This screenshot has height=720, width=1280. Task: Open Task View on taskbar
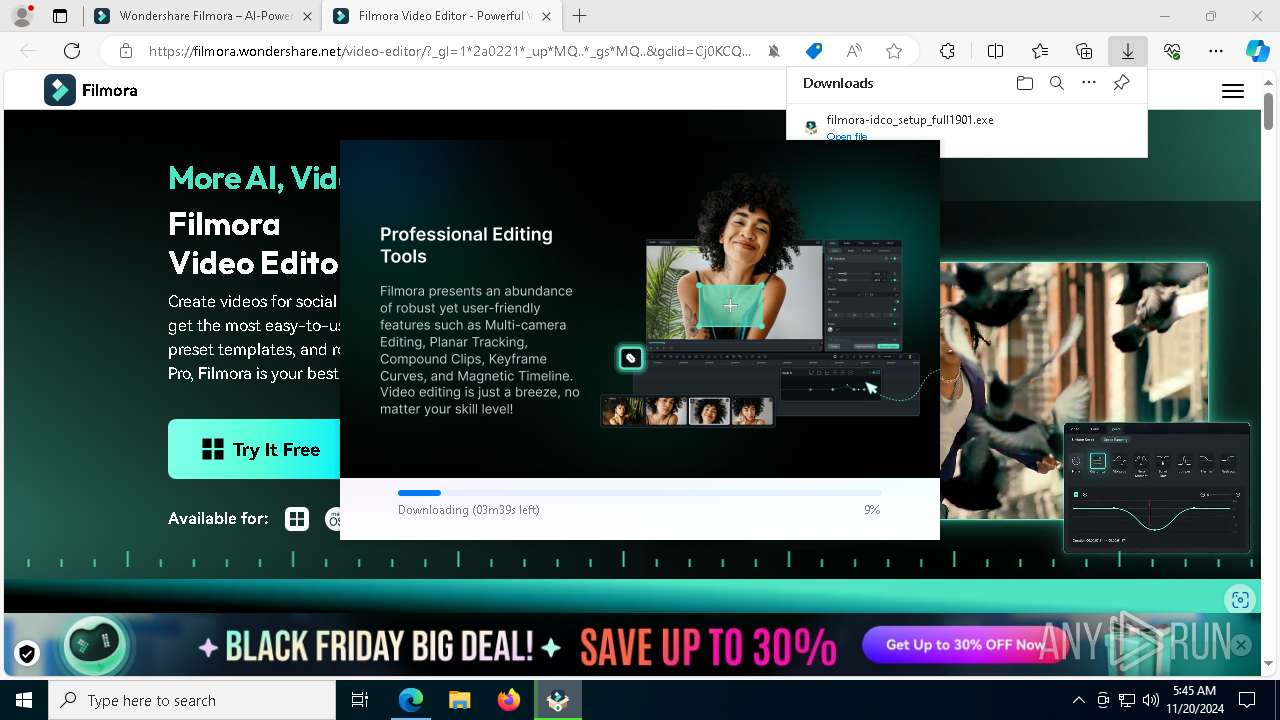coord(360,700)
